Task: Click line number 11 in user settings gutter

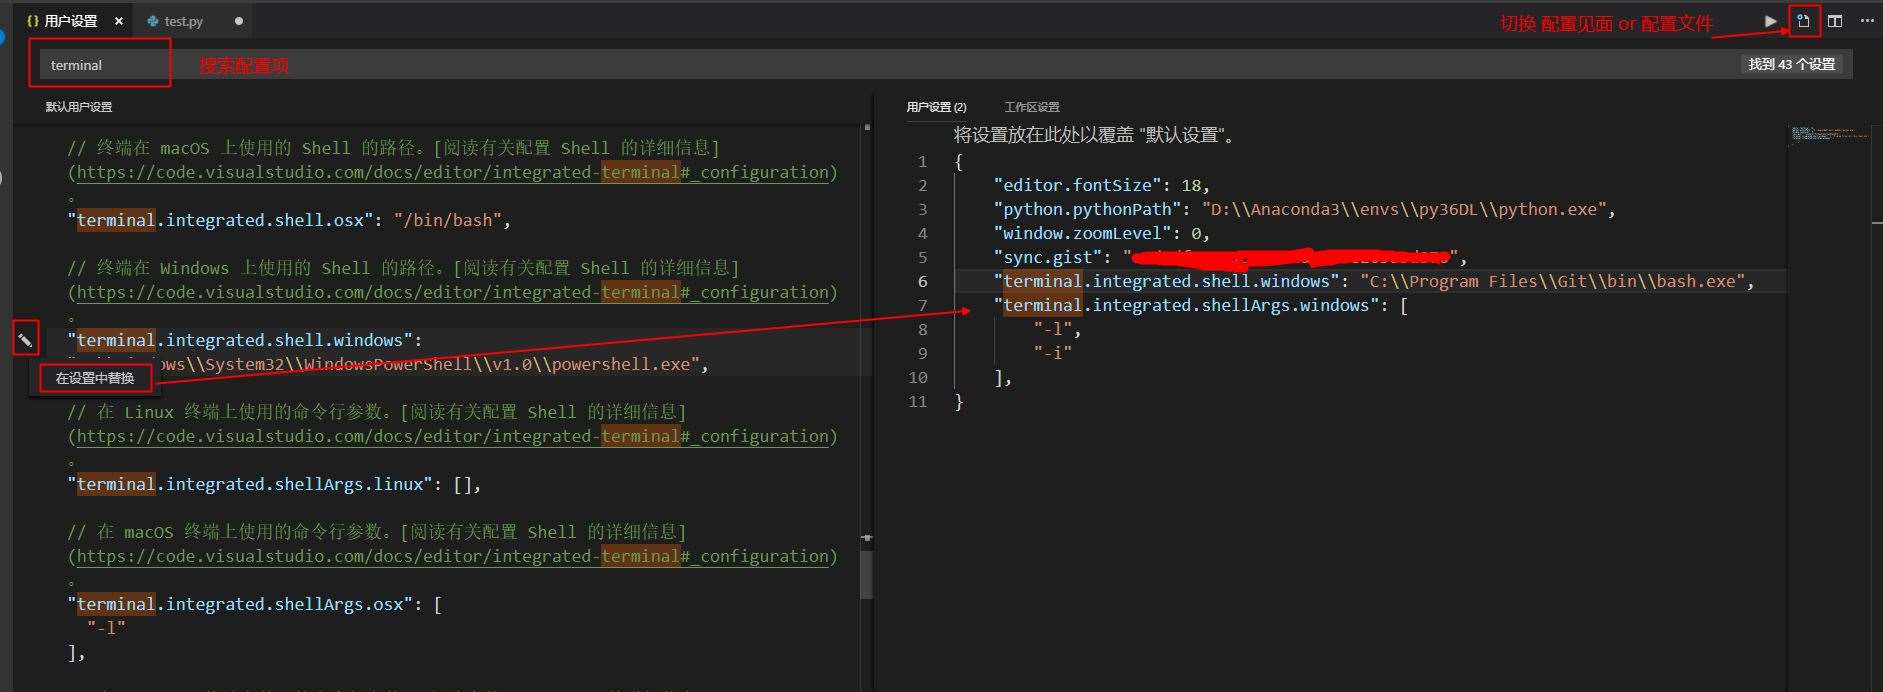Action: pos(918,401)
